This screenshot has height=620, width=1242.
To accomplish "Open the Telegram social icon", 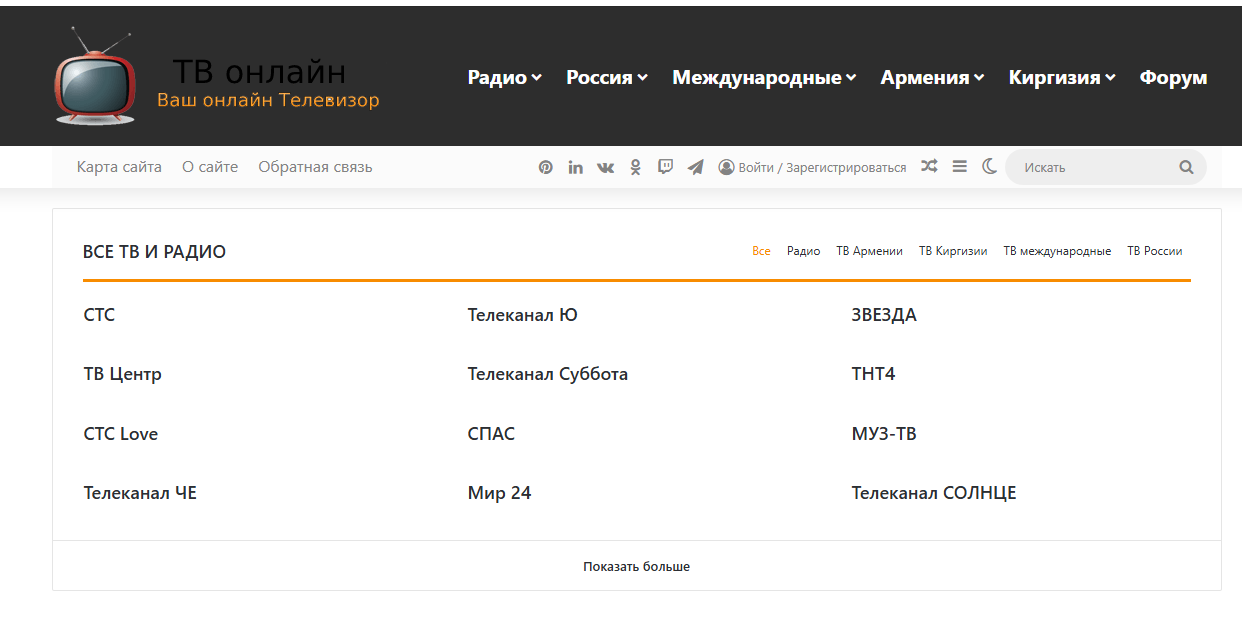I will [x=695, y=167].
